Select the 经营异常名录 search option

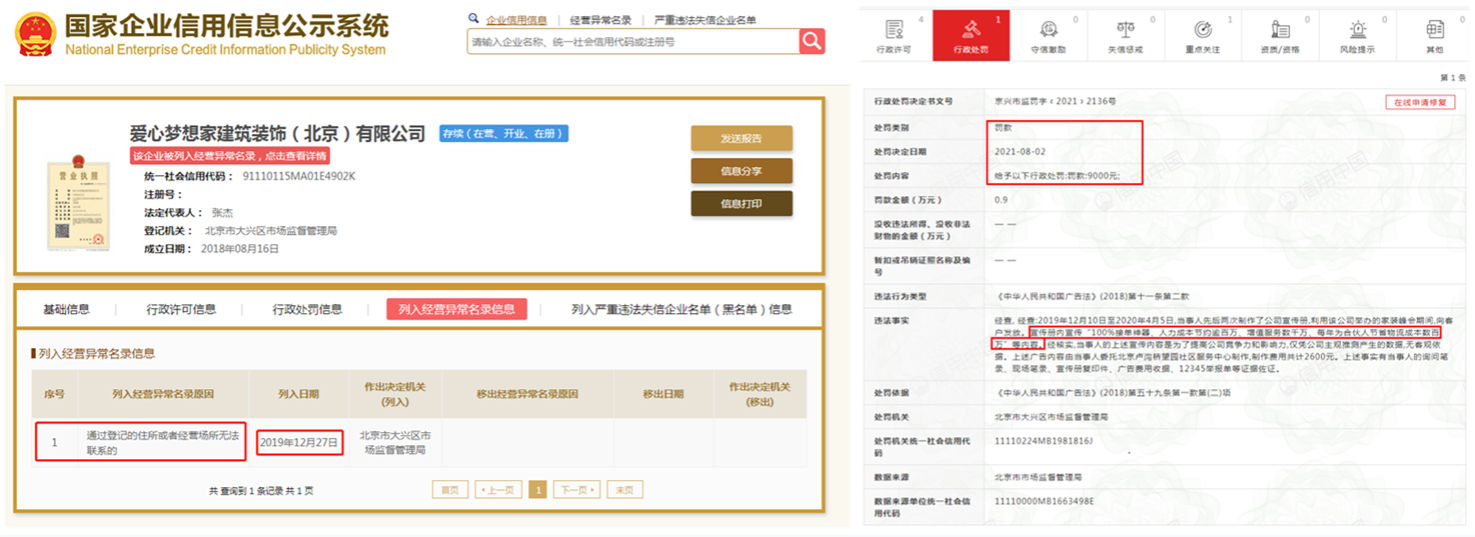click(x=600, y=20)
